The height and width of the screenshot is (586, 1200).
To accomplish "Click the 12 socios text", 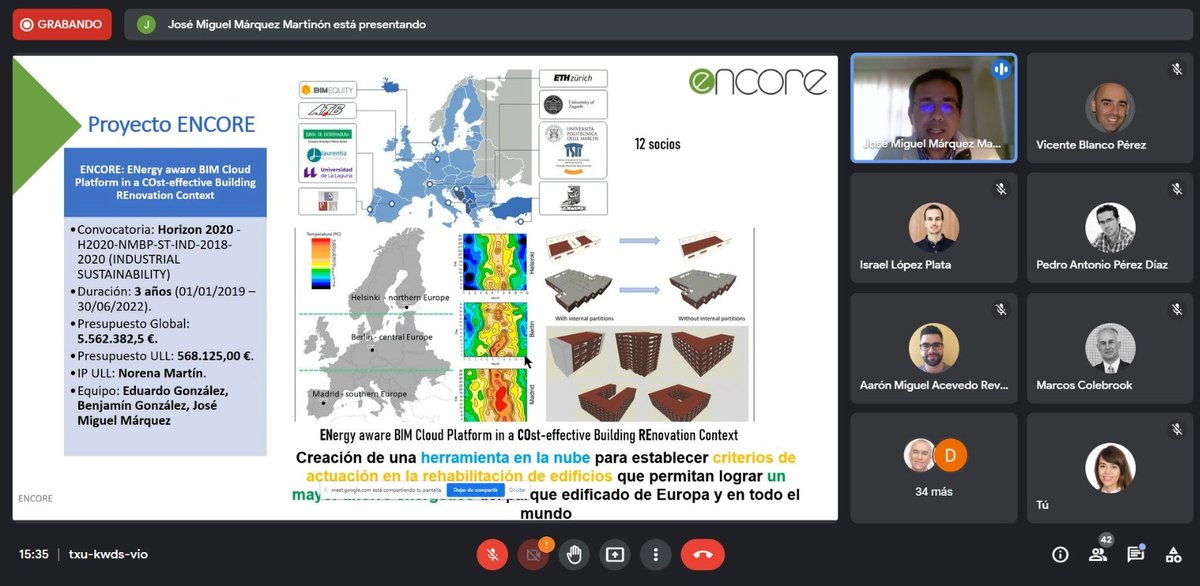I will tap(657, 144).
